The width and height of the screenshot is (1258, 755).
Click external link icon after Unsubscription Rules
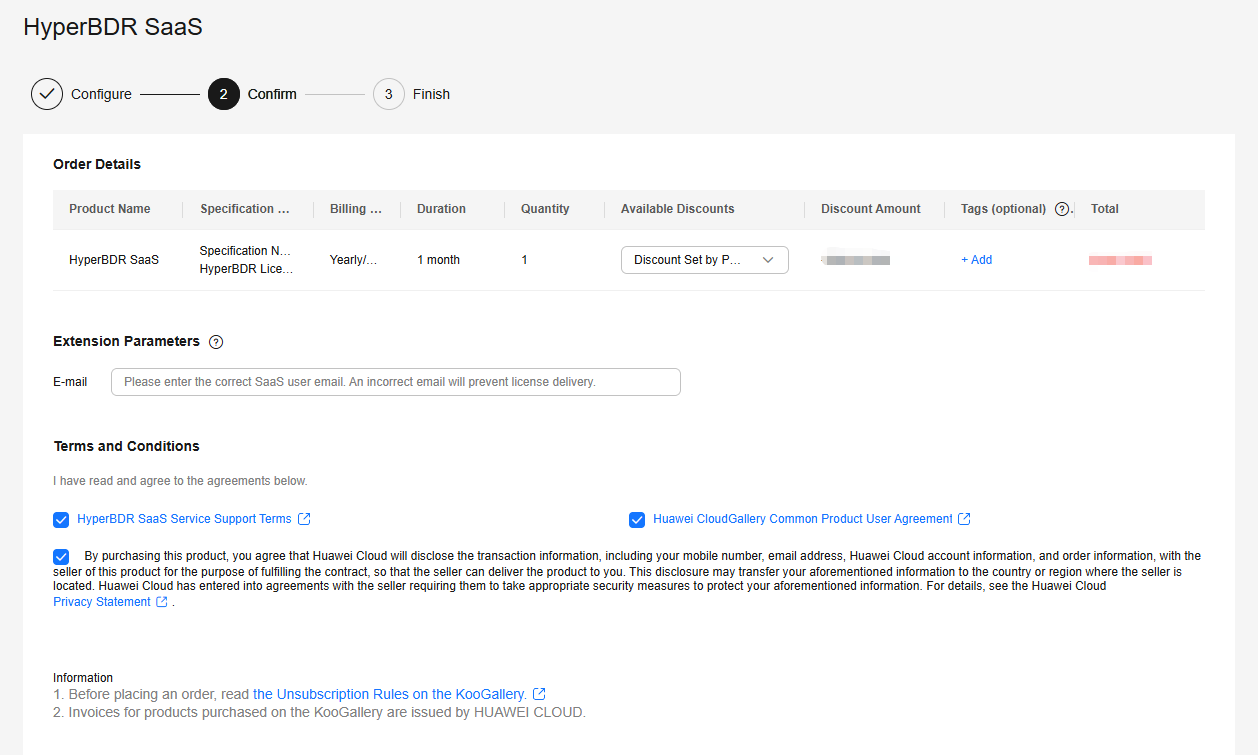pyautogui.click(x=539, y=694)
